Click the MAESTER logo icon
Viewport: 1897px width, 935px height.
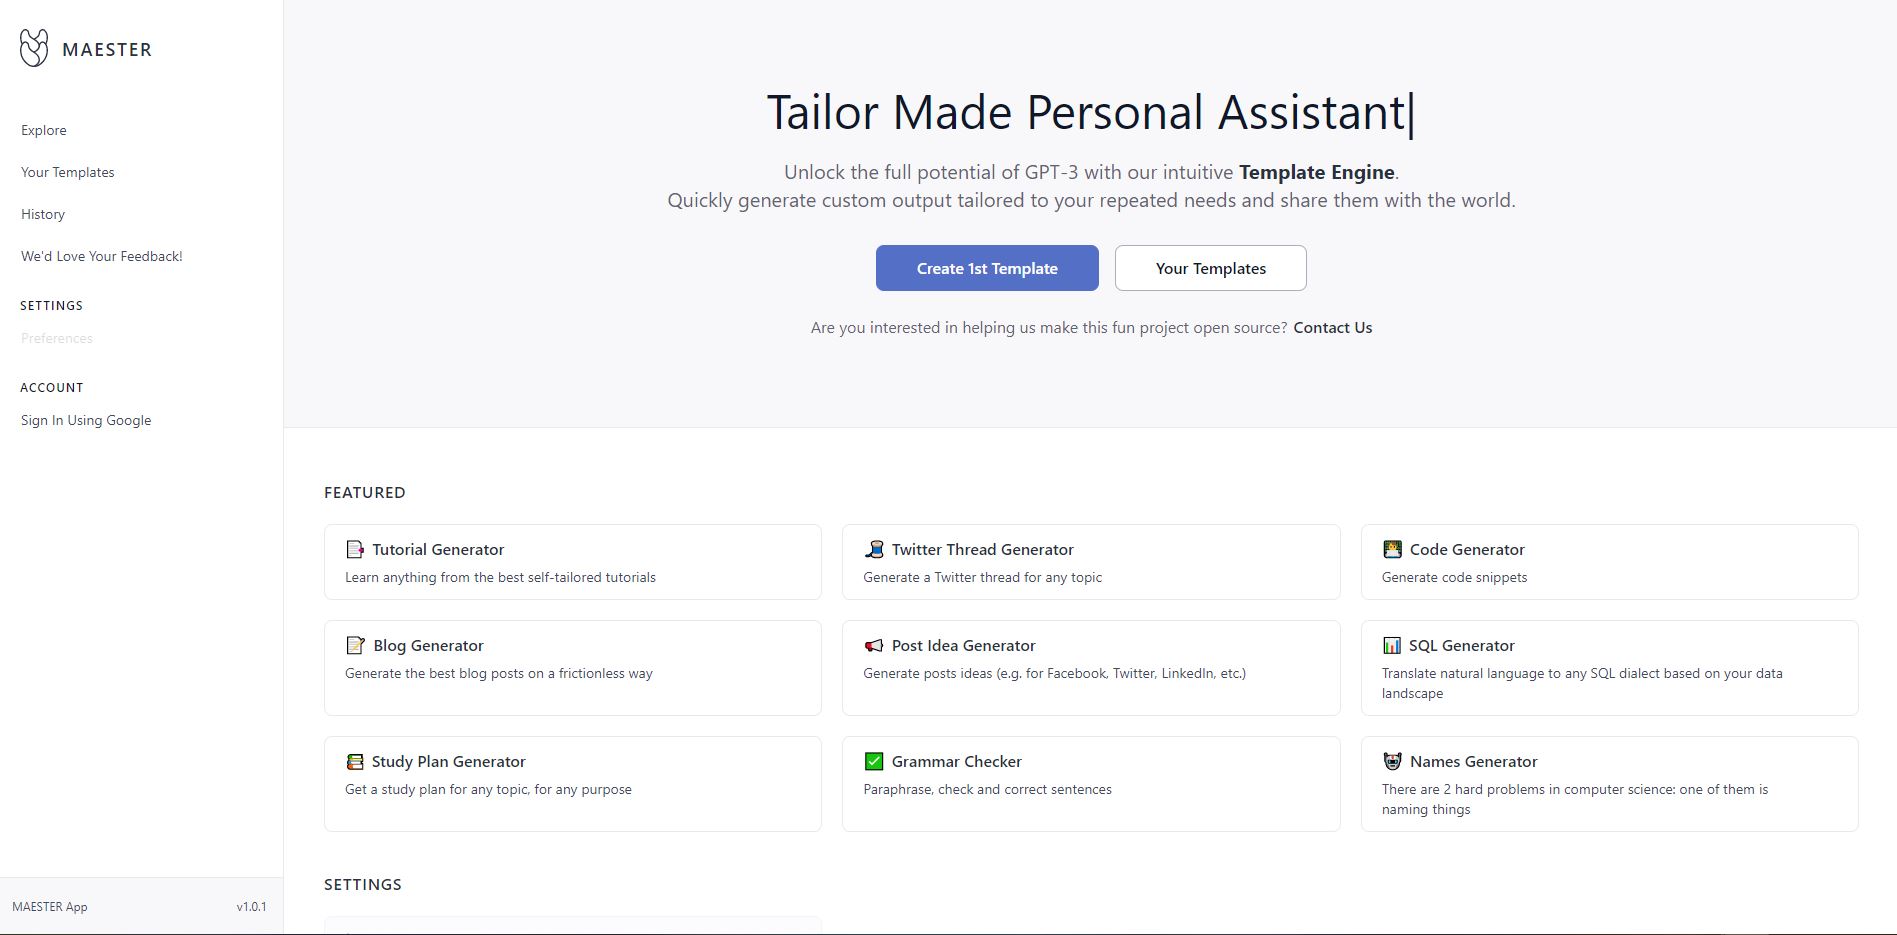click(x=34, y=48)
